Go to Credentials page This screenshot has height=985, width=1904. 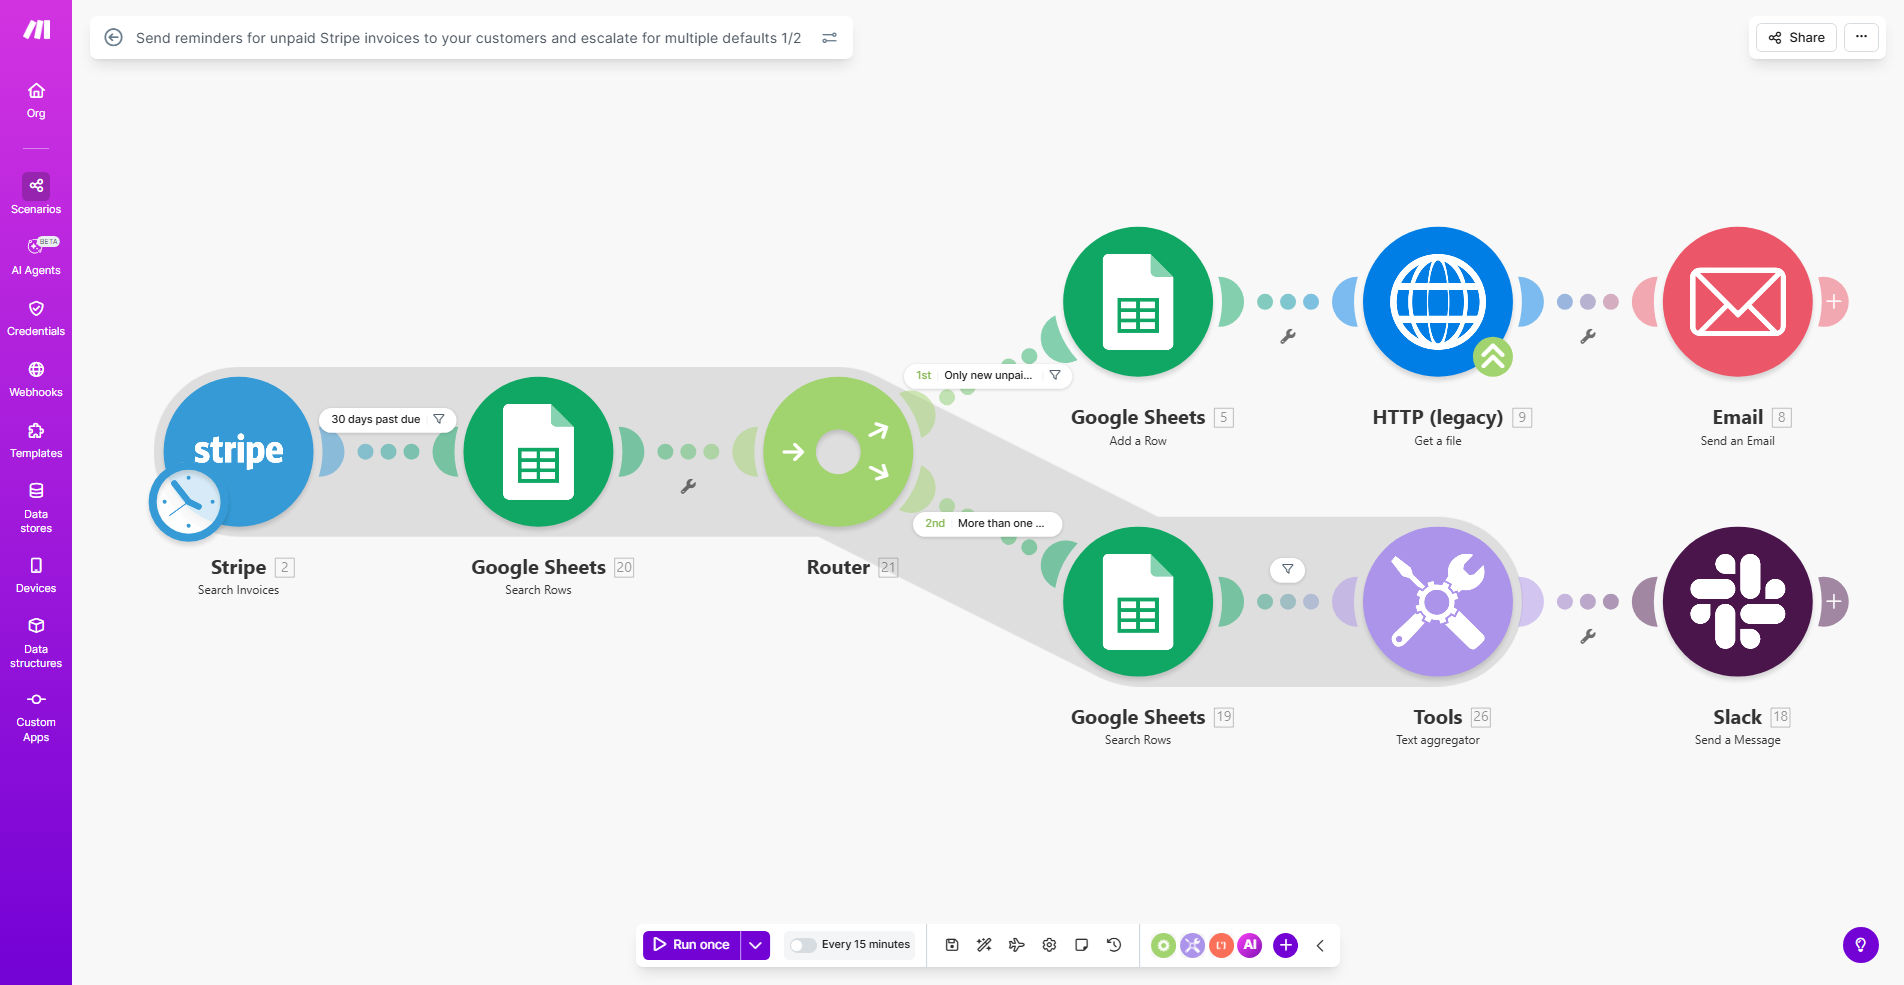(36, 318)
